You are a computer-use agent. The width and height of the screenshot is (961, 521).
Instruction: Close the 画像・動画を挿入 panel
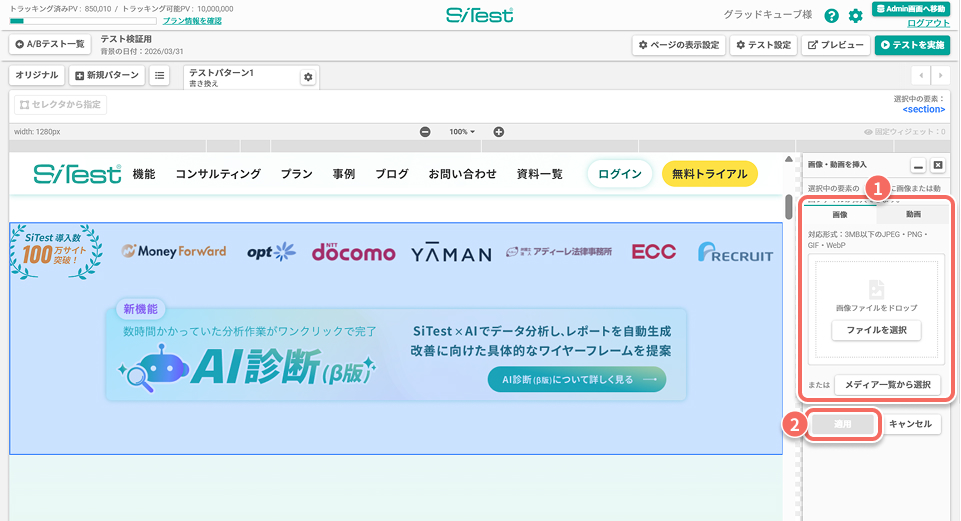pyautogui.click(x=938, y=165)
